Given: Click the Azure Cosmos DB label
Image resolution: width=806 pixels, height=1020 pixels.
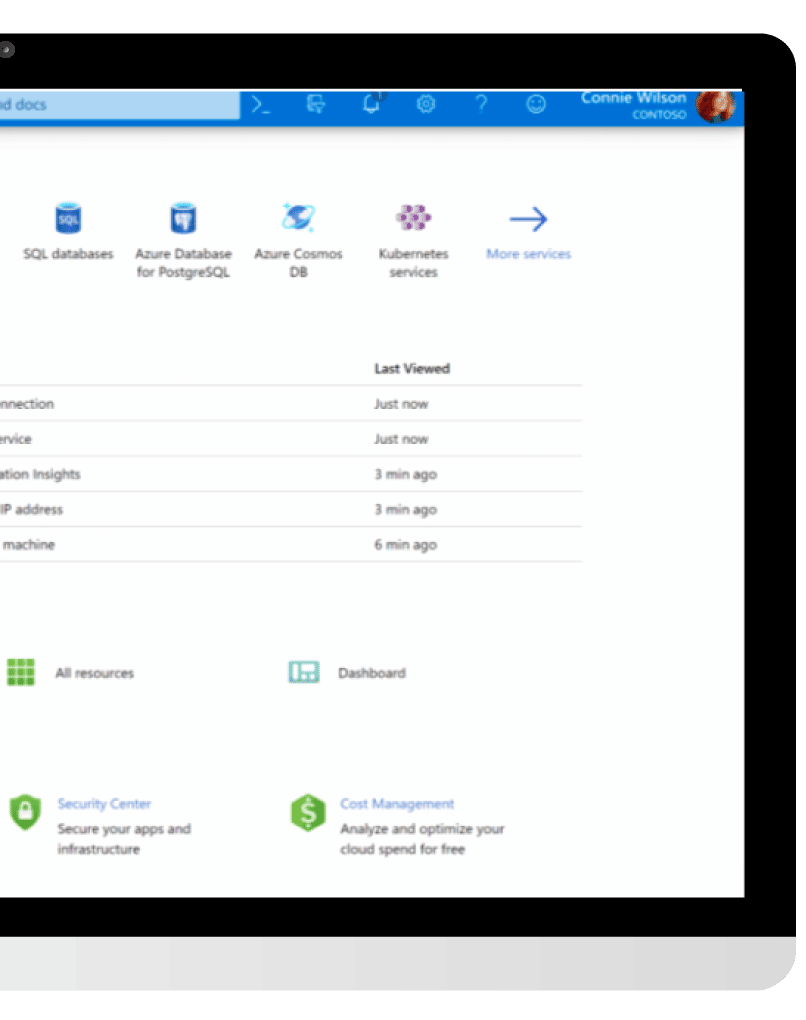Looking at the screenshot, I should coord(299,263).
